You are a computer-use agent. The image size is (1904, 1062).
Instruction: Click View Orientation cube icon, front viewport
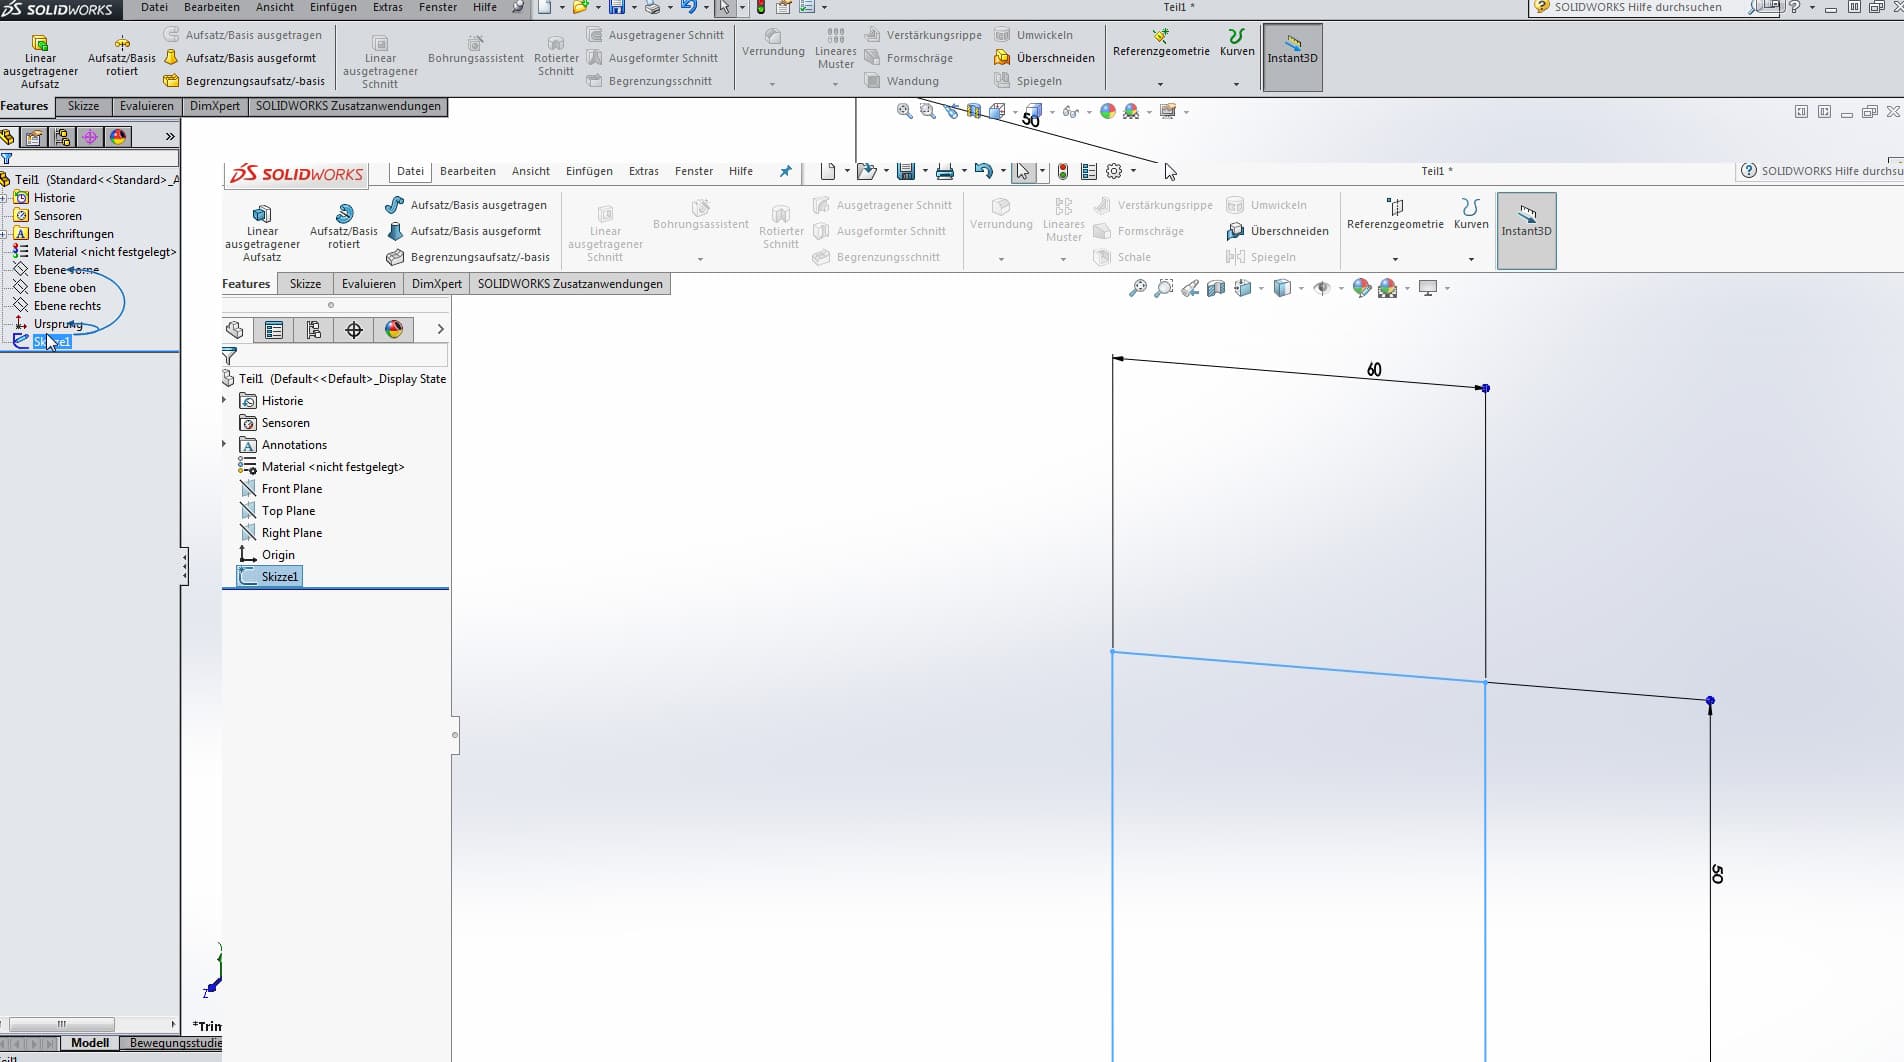[x=1243, y=288]
